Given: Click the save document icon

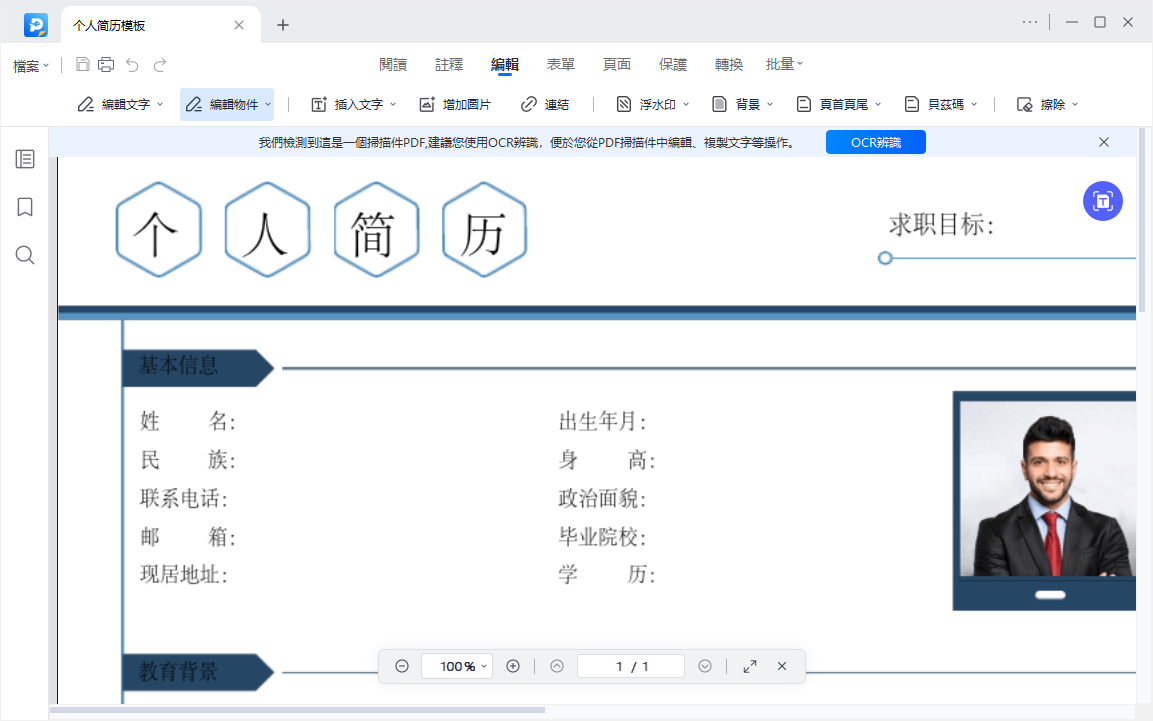Looking at the screenshot, I should pos(83,64).
